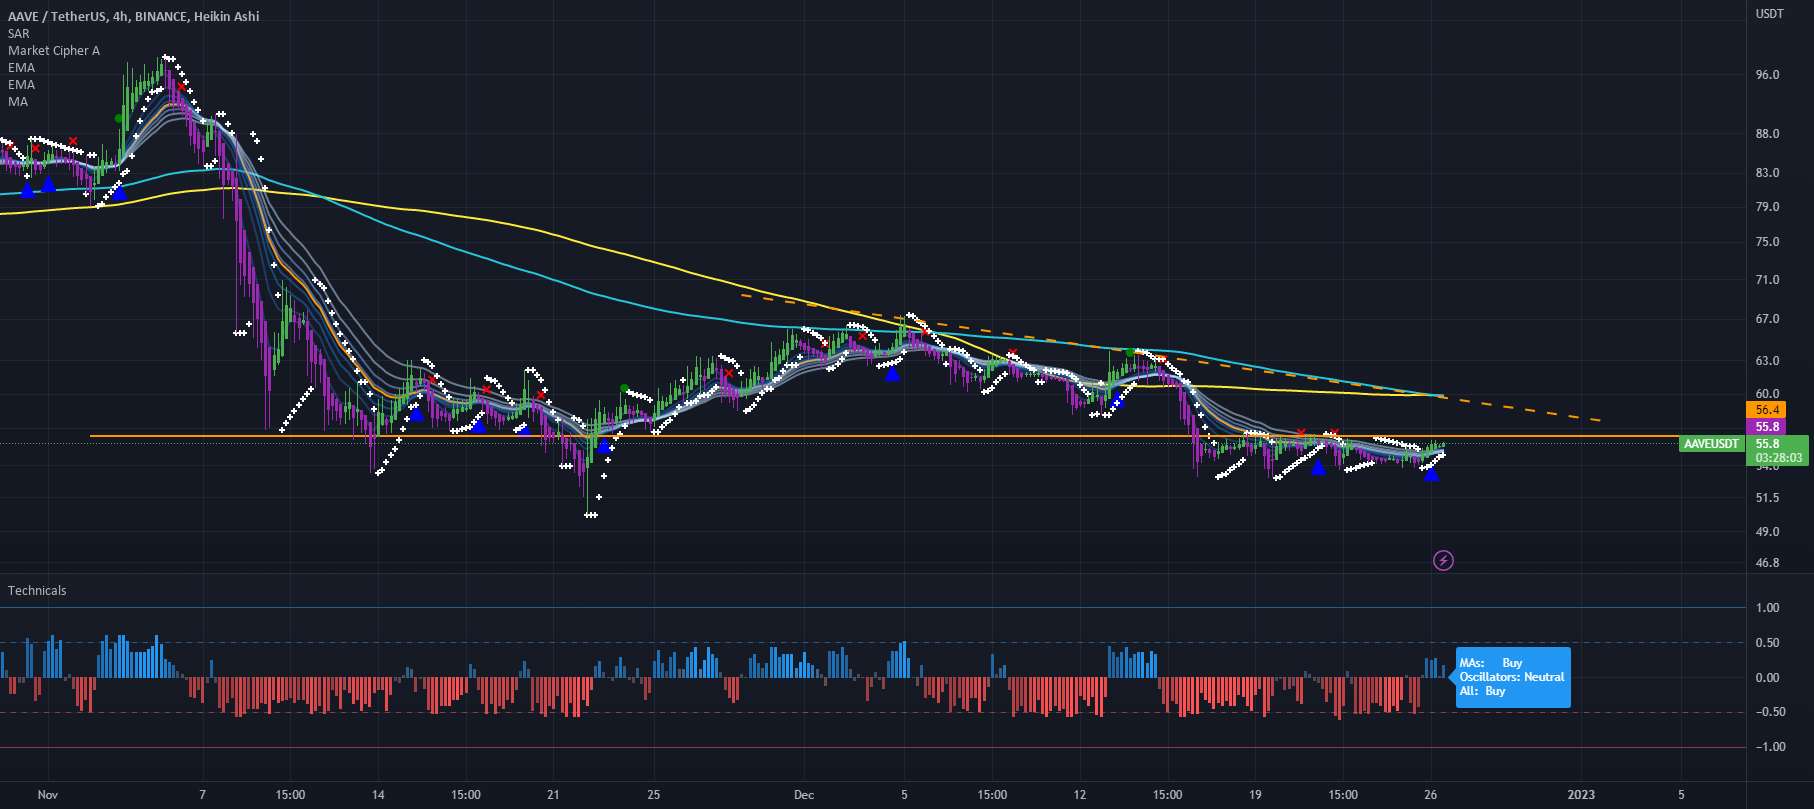Screen dimensions: 1814x809
Task: Click the blue triangle signal near Dec 5
Action: click(892, 374)
